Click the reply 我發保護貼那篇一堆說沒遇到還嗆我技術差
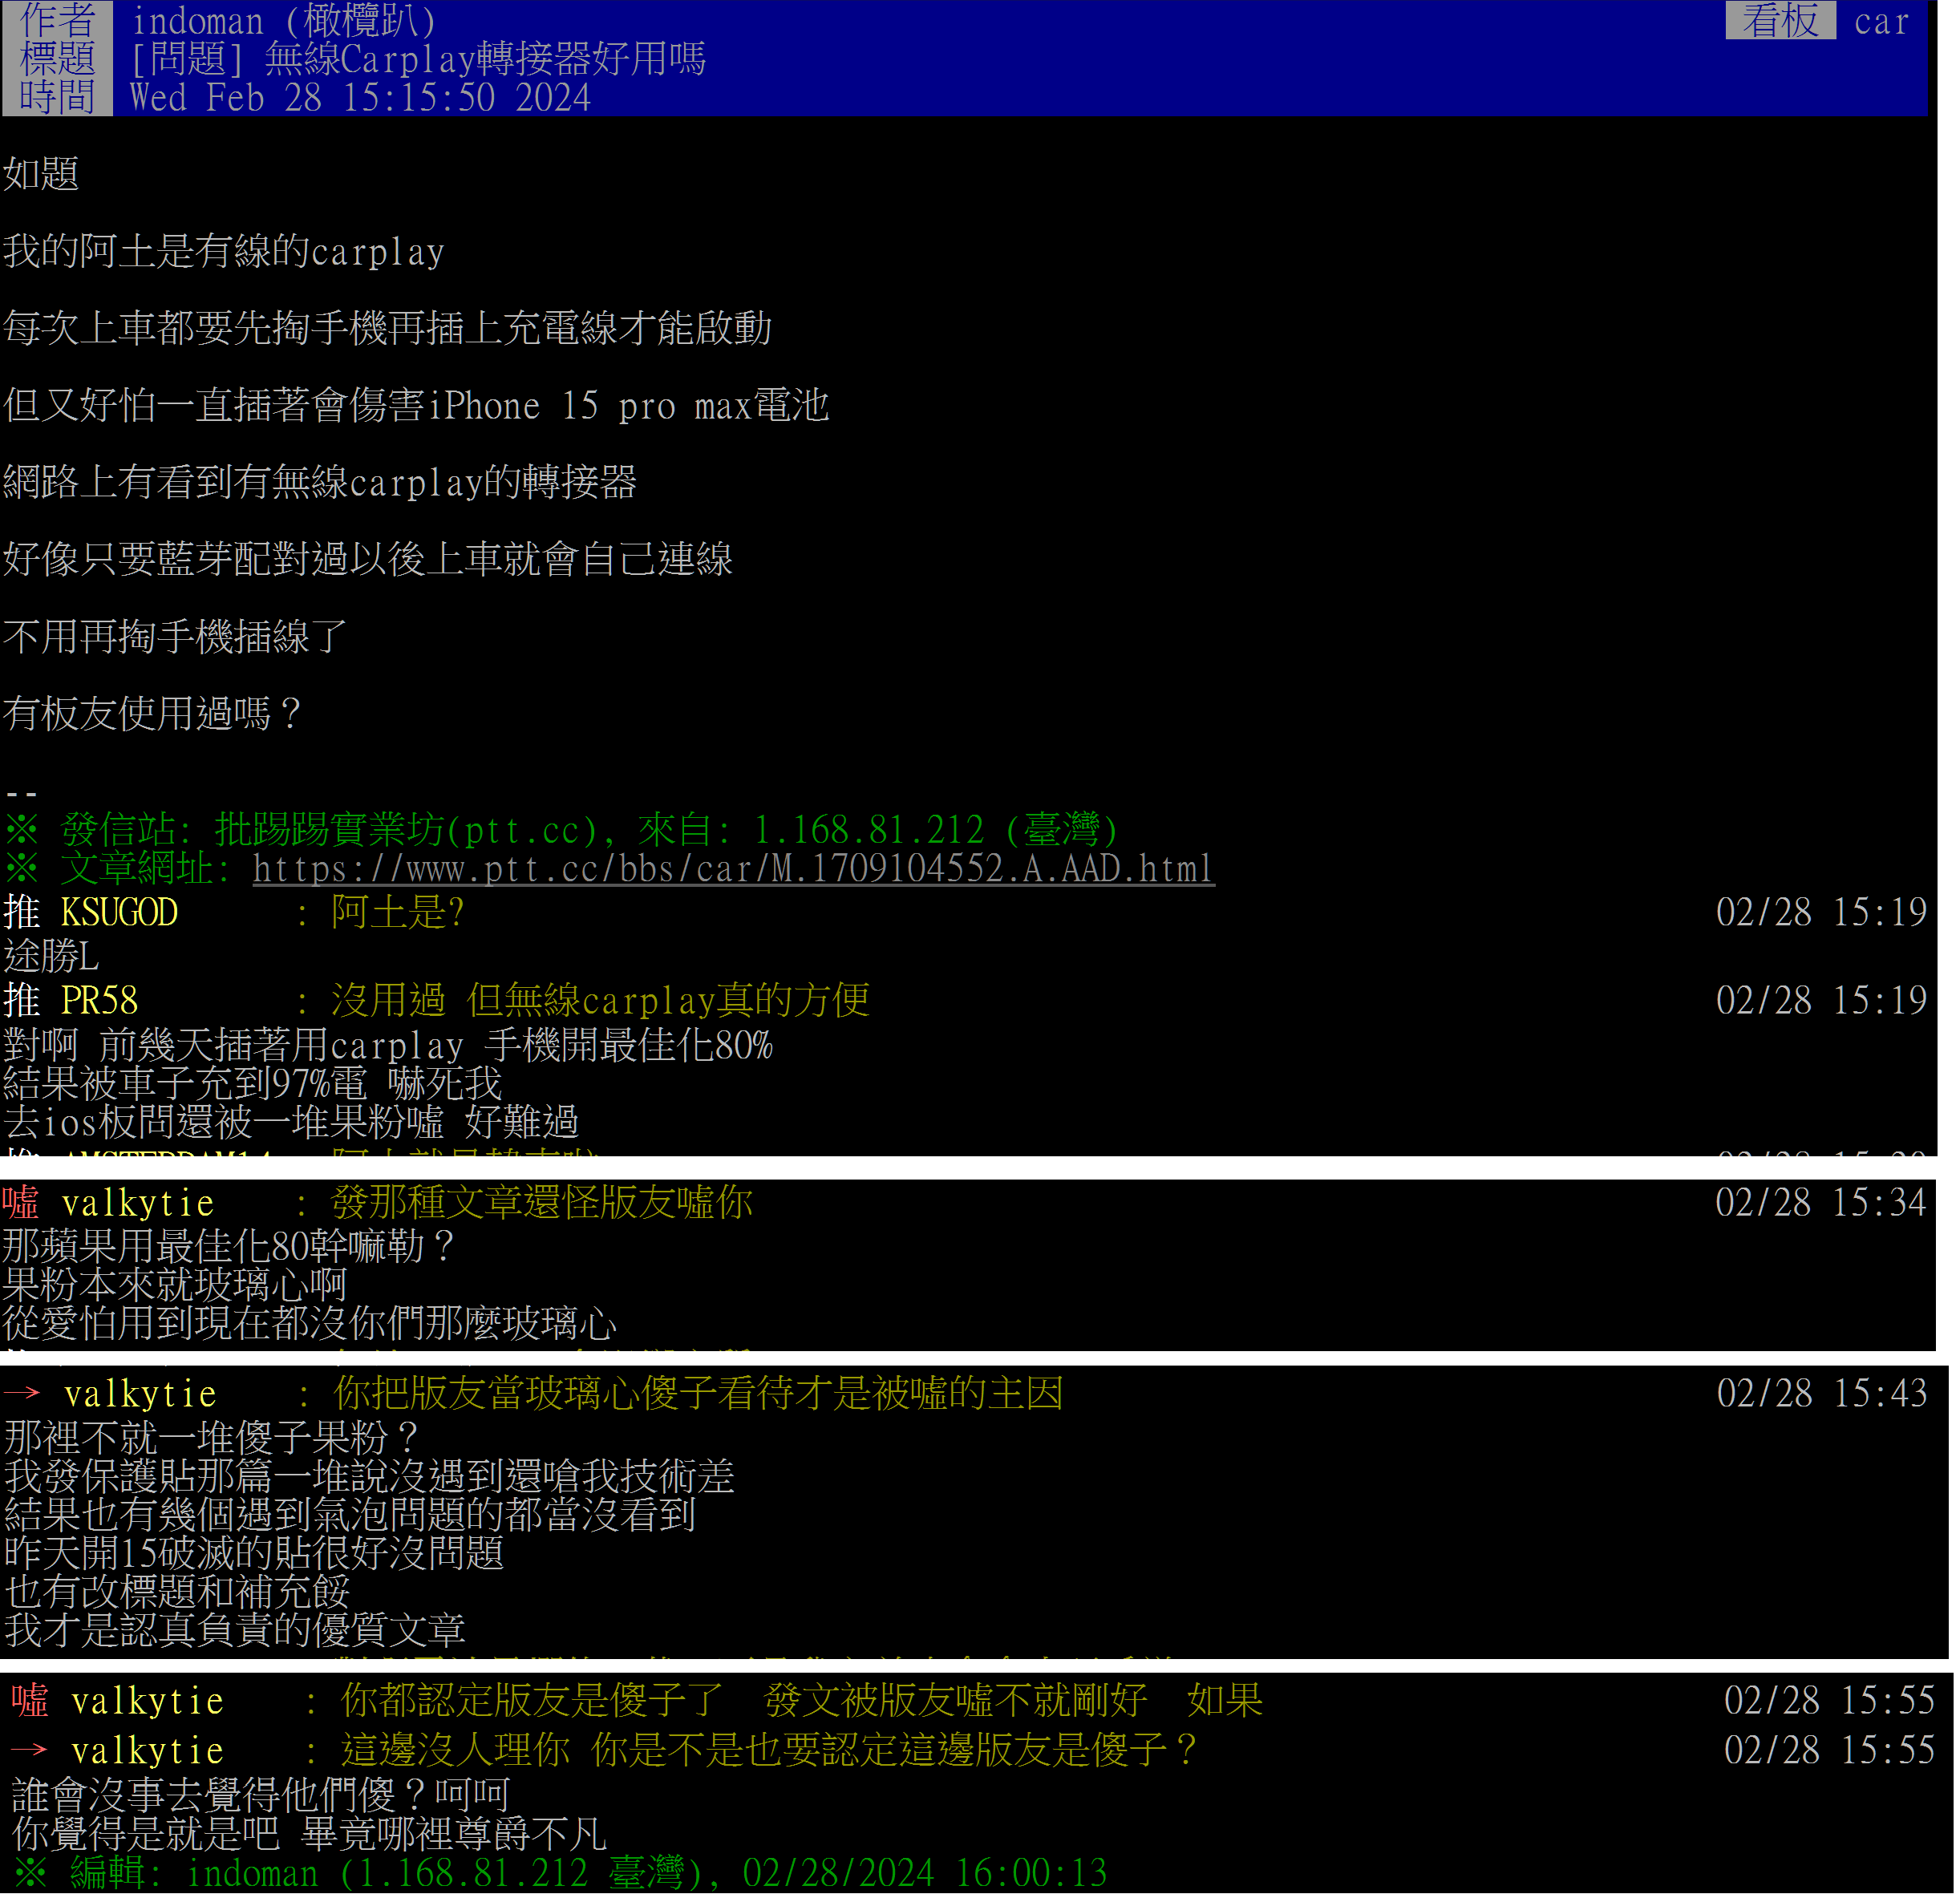This screenshot has height=1894, width=1960. click(x=370, y=1476)
